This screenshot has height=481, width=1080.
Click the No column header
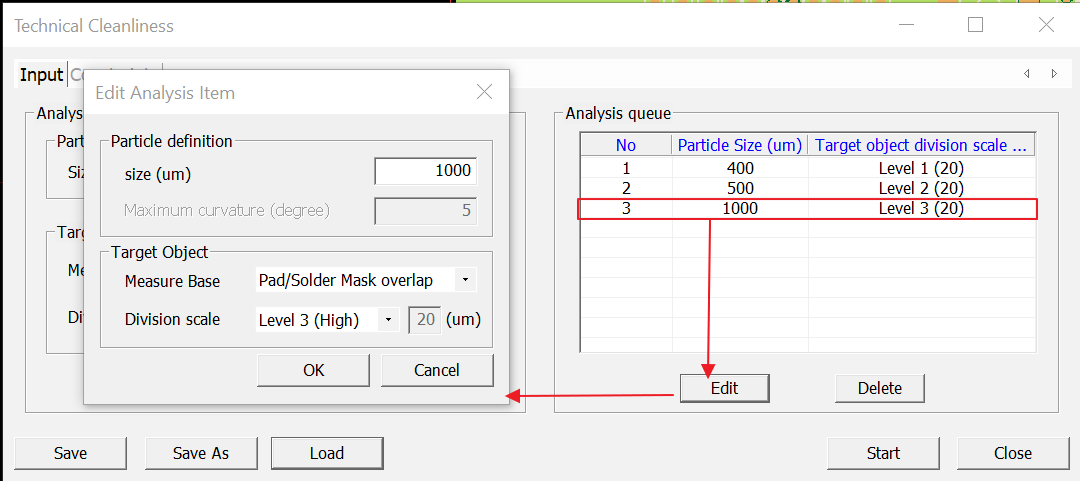[x=625, y=146]
